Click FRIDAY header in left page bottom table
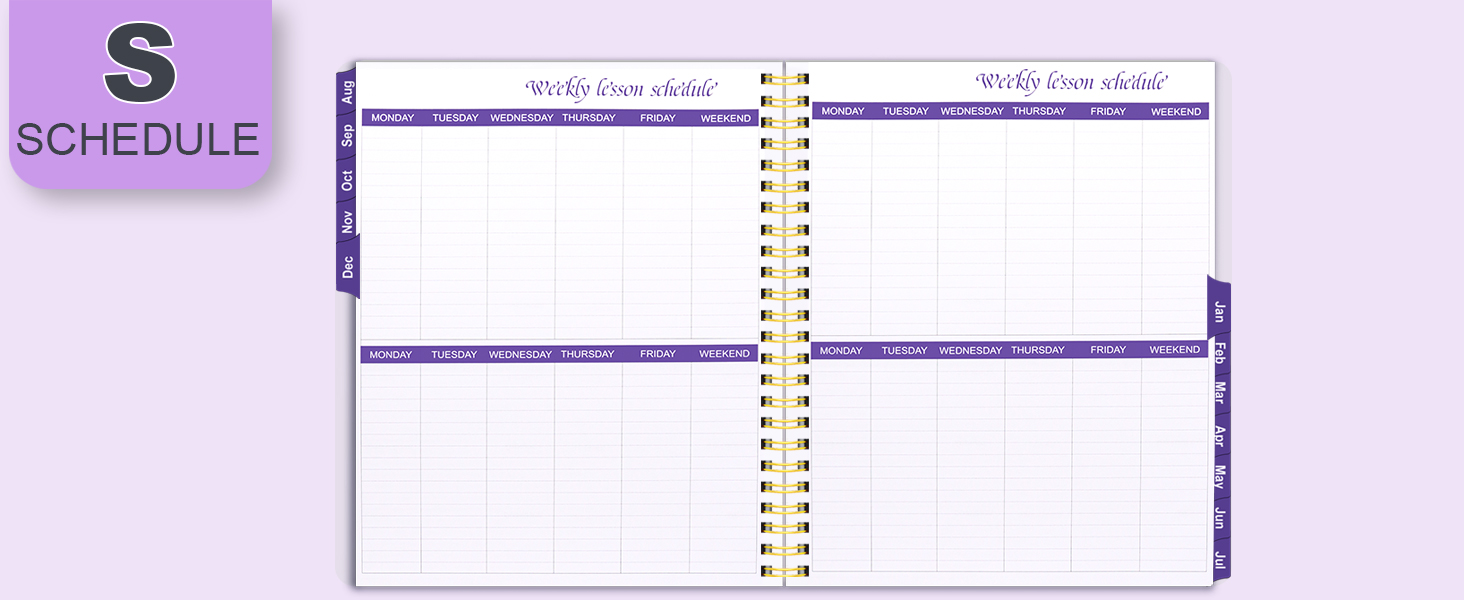This screenshot has width=1464, height=600. (657, 354)
